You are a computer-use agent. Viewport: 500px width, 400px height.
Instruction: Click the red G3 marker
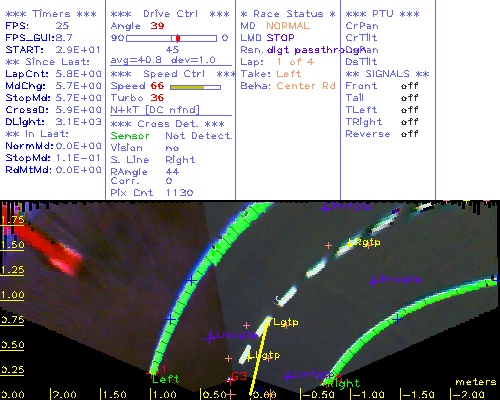[239, 377]
